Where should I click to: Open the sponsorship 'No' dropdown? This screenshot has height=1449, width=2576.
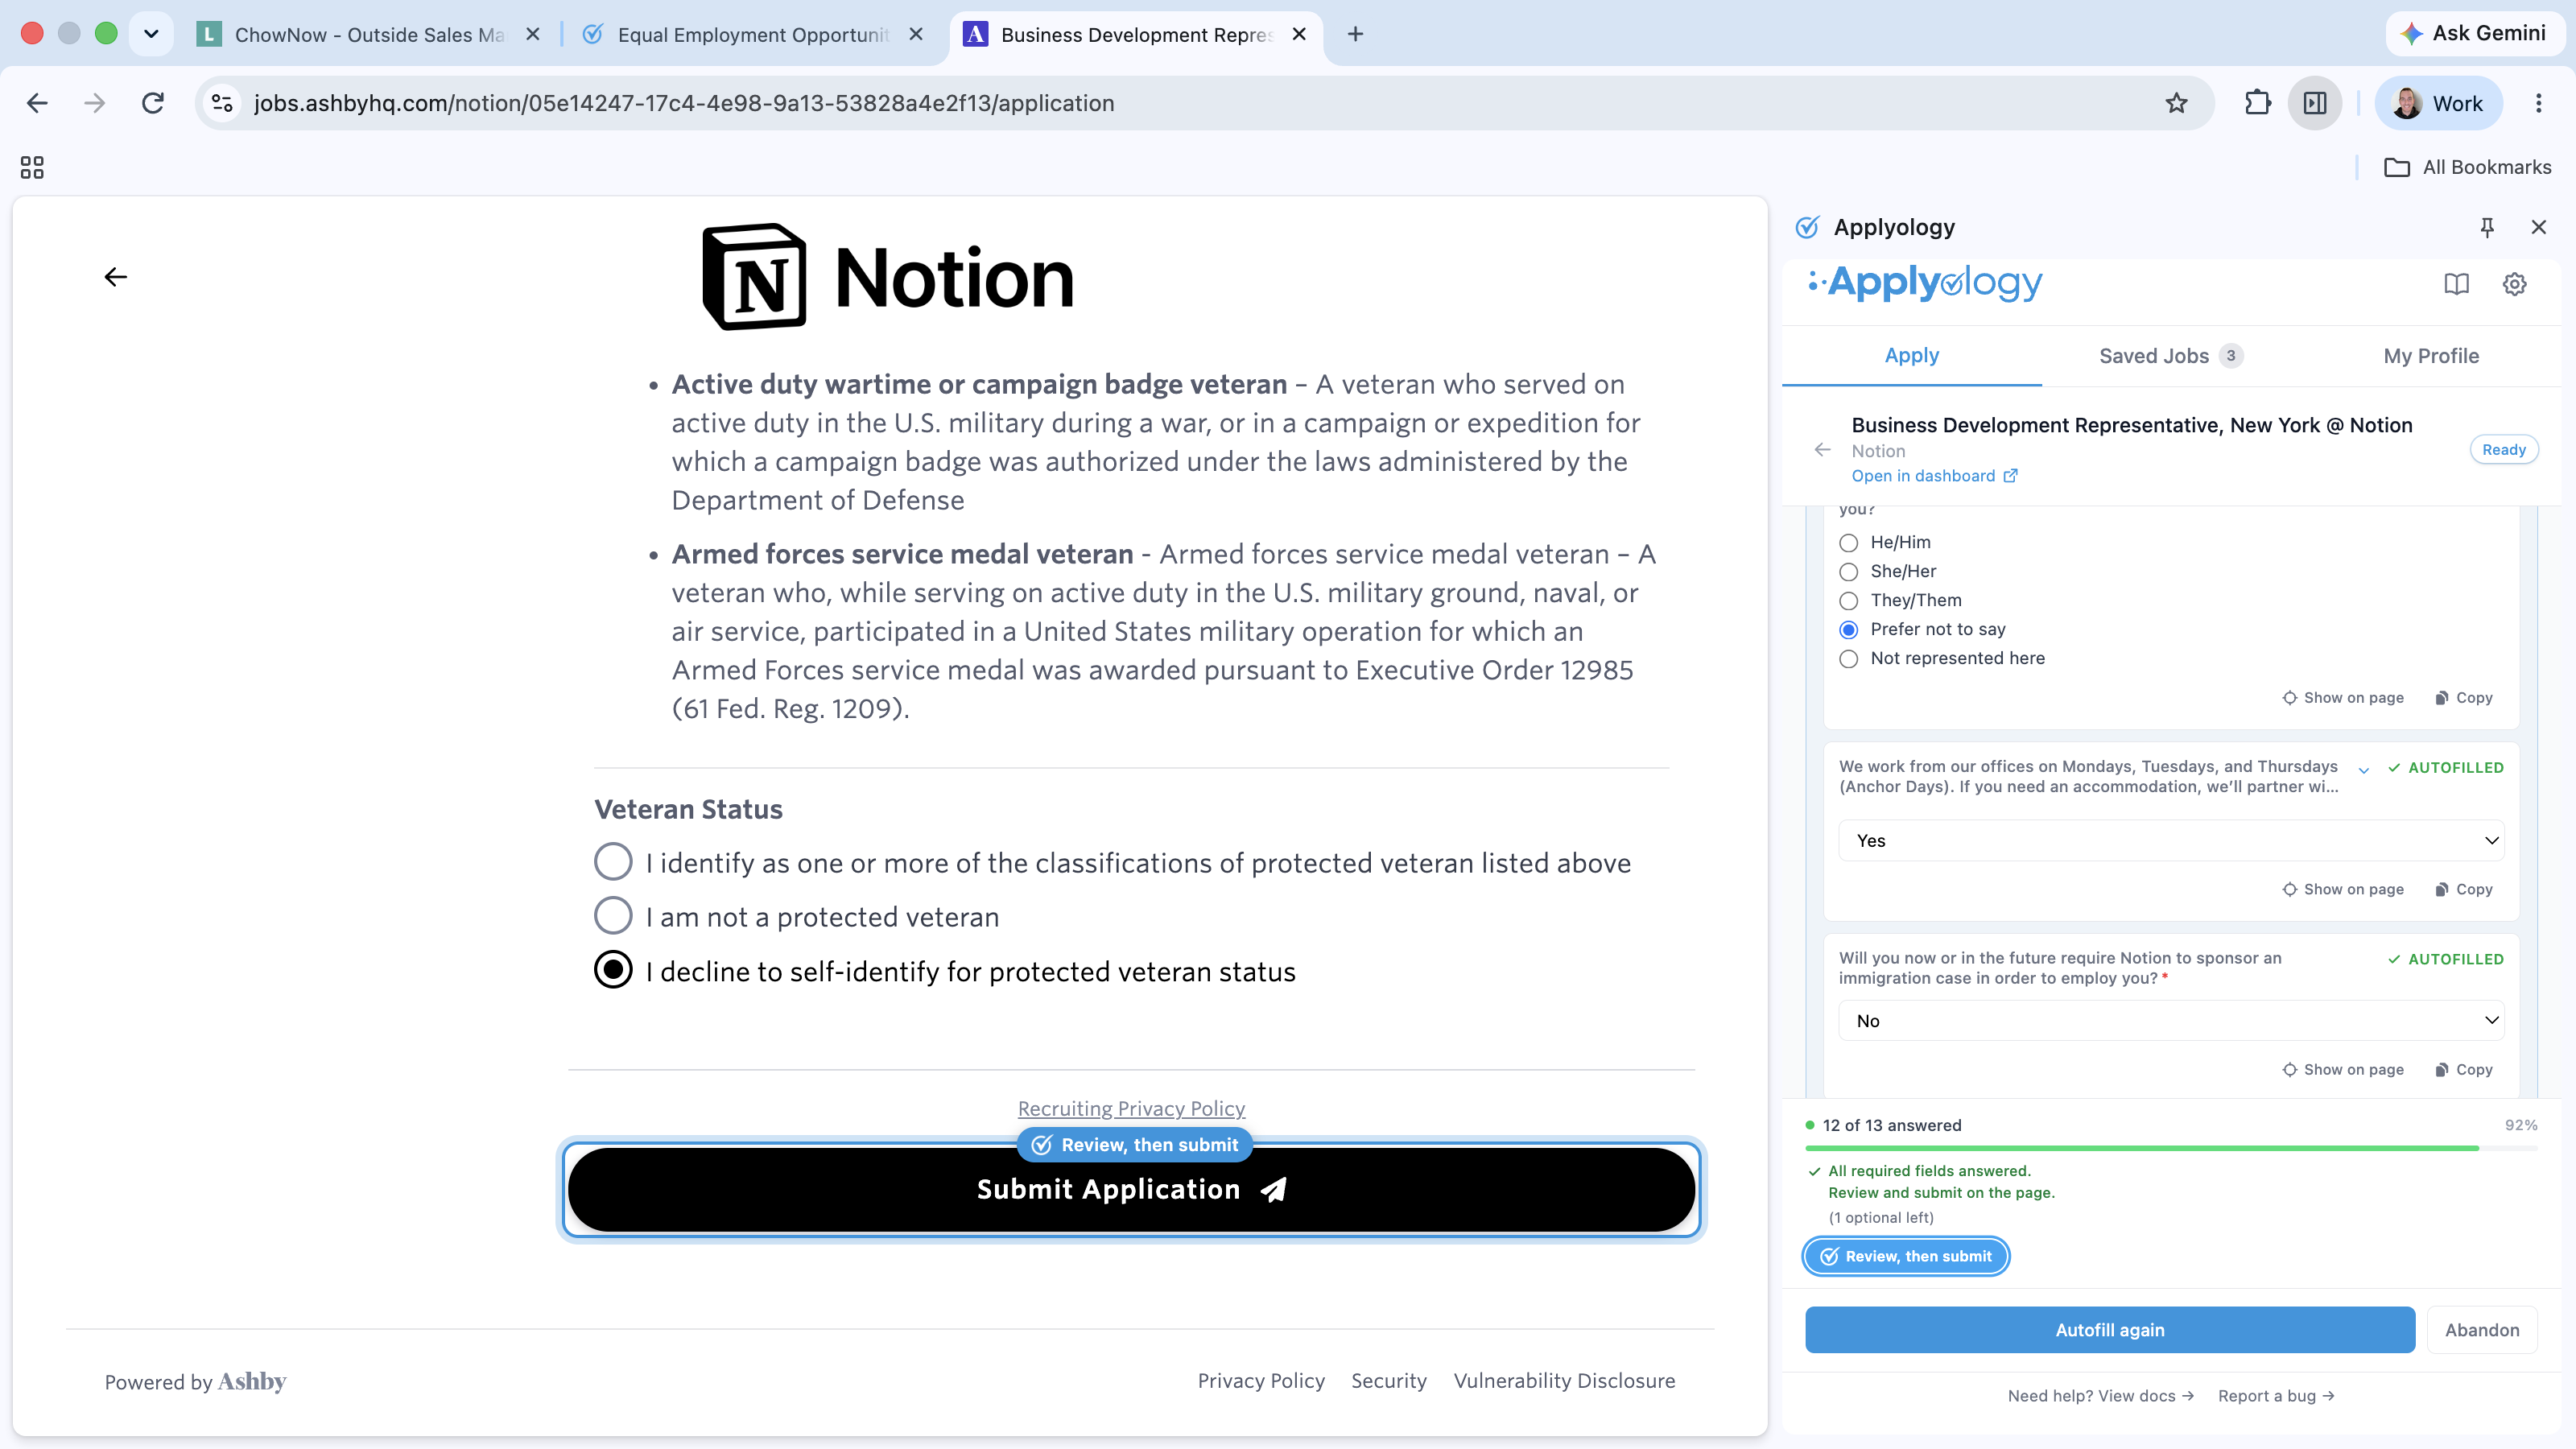click(2171, 1021)
